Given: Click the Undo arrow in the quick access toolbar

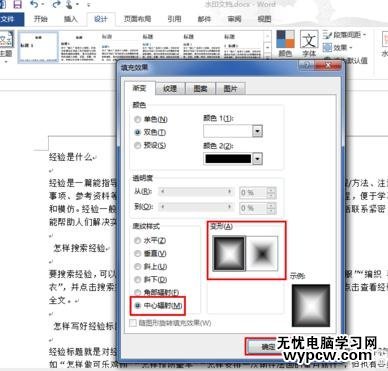Looking at the screenshot, I should (34, 4).
